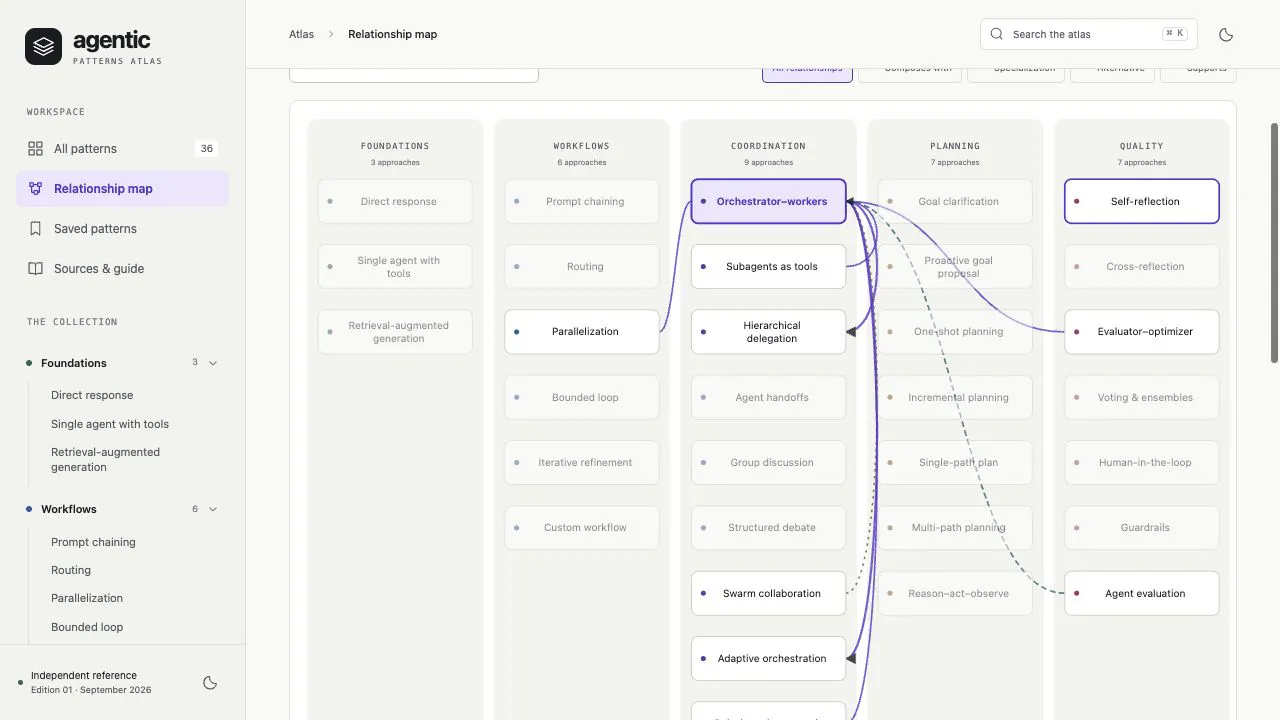Image resolution: width=1280 pixels, height=720 pixels.
Task: Select Relationship map in the sidebar
Action: click(x=122, y=189)
